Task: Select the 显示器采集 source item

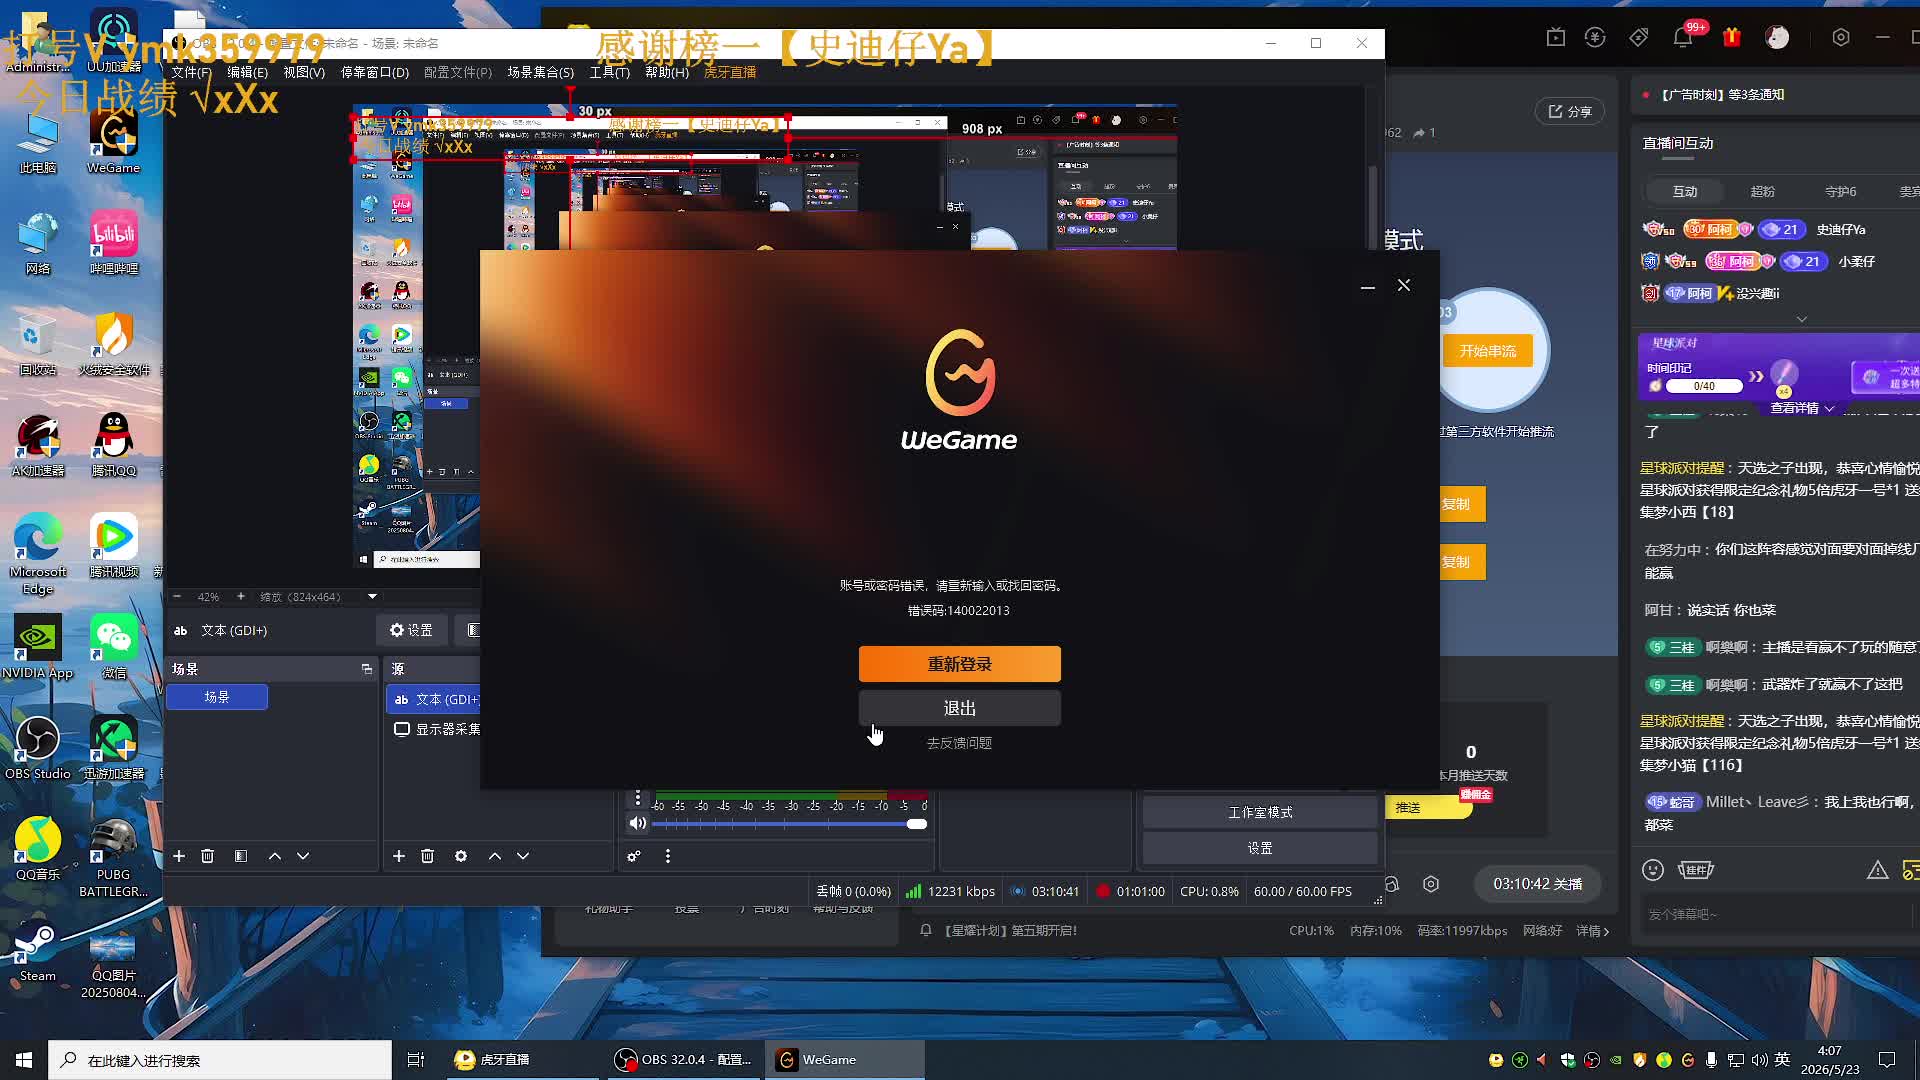Action: [x=437, y=729]
